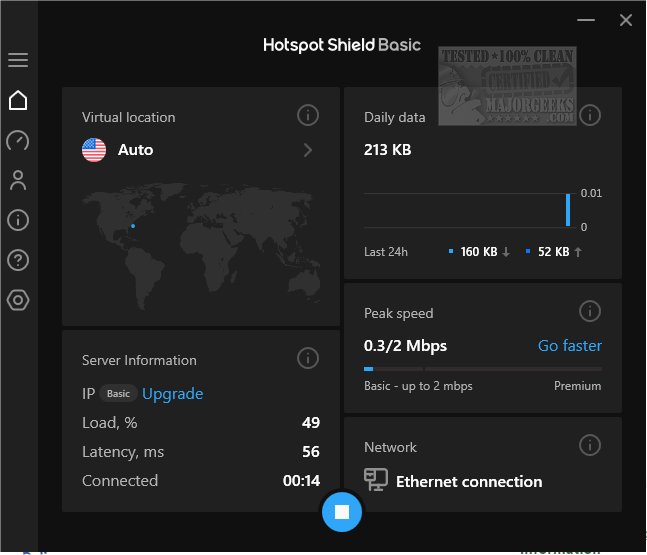Show info for Server Information panel
The width and height of the screenshot is (647, 555).
pyautogui.click(x=308, y=358)
